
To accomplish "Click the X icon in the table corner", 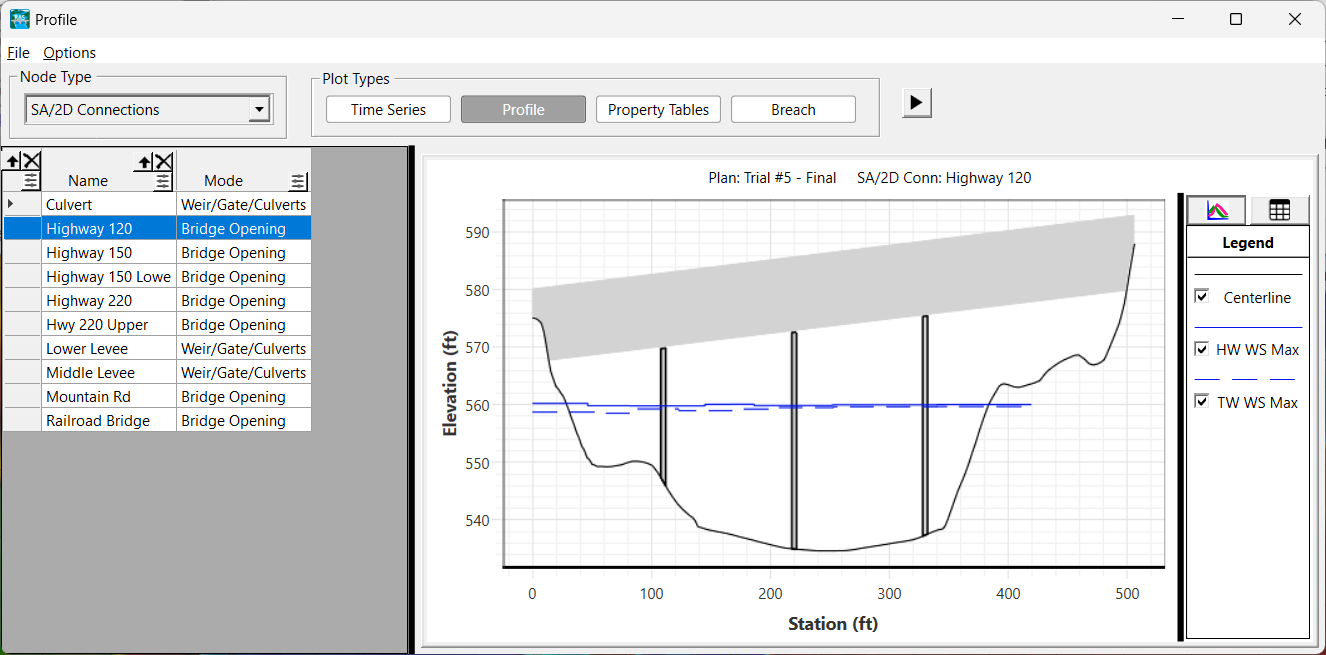I will [x=31, y=160].
